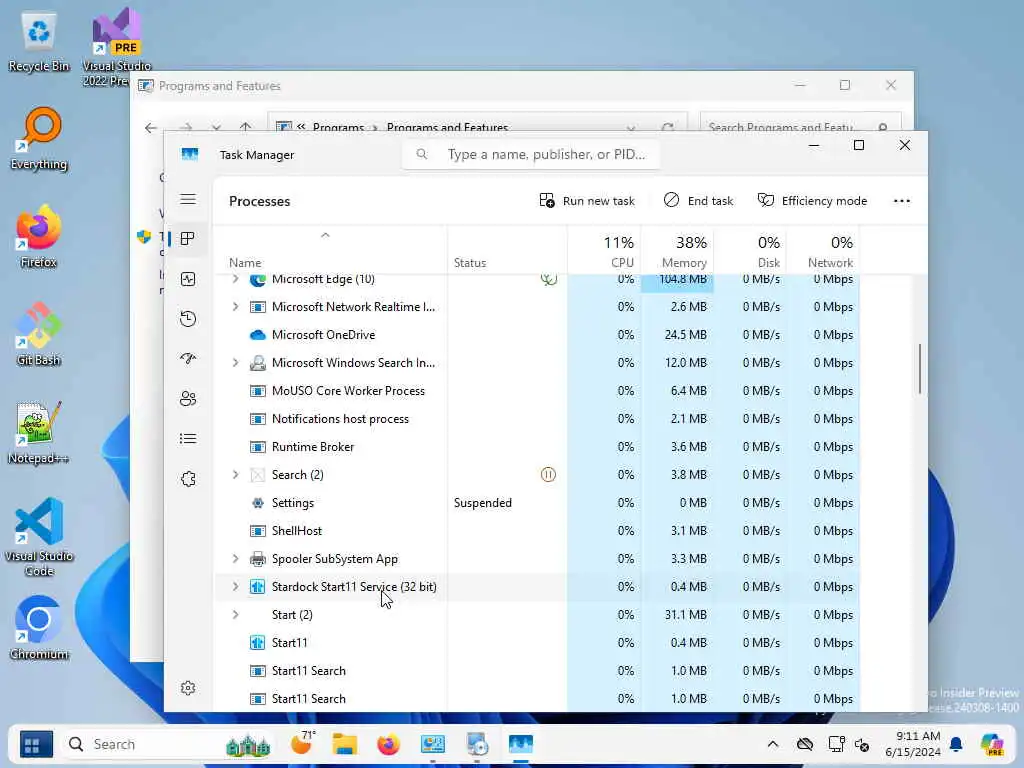Click the Spooler SubSystem printer icon
Viewport: 1024px width, 768px height.
click(258, 559)
